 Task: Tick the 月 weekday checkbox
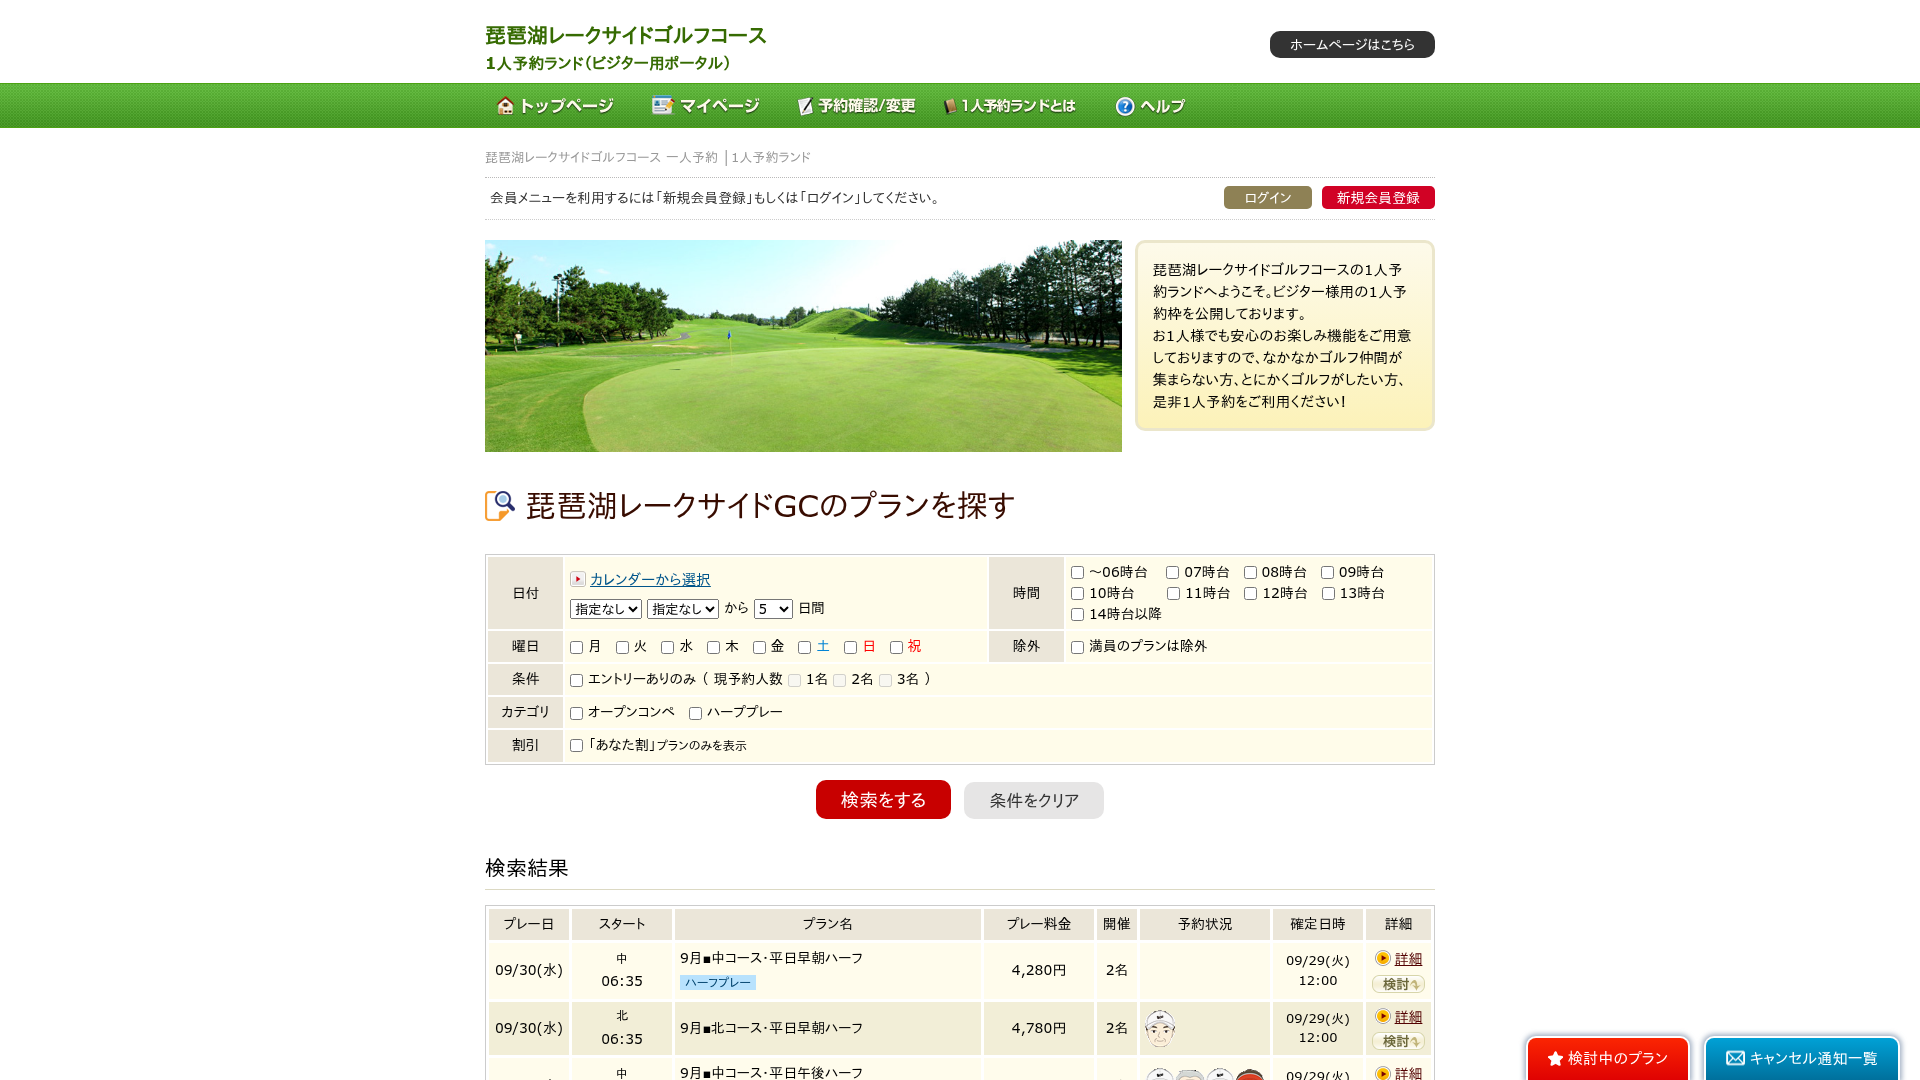coord(576,648)
